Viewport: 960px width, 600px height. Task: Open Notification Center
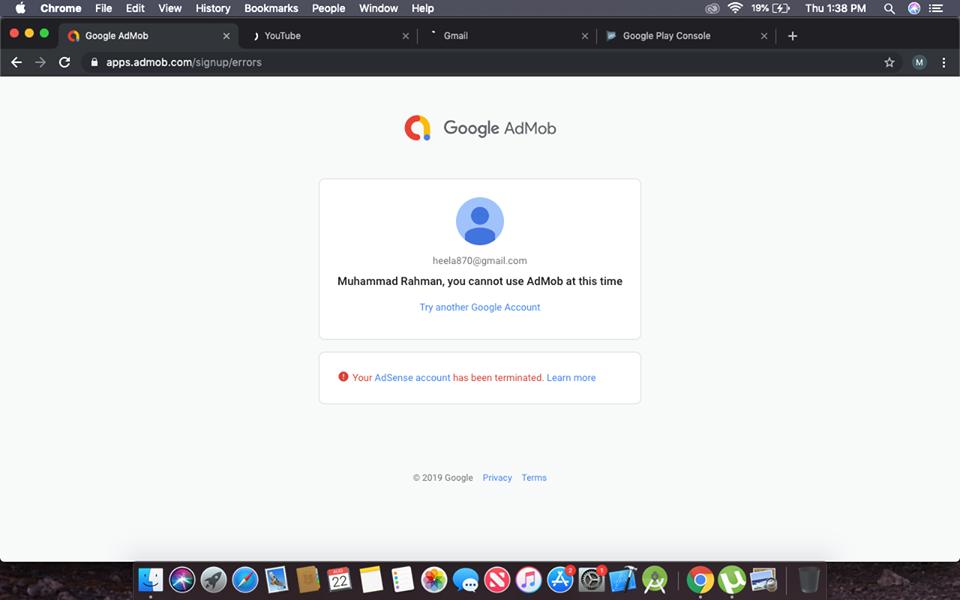(x=936, y=9)
